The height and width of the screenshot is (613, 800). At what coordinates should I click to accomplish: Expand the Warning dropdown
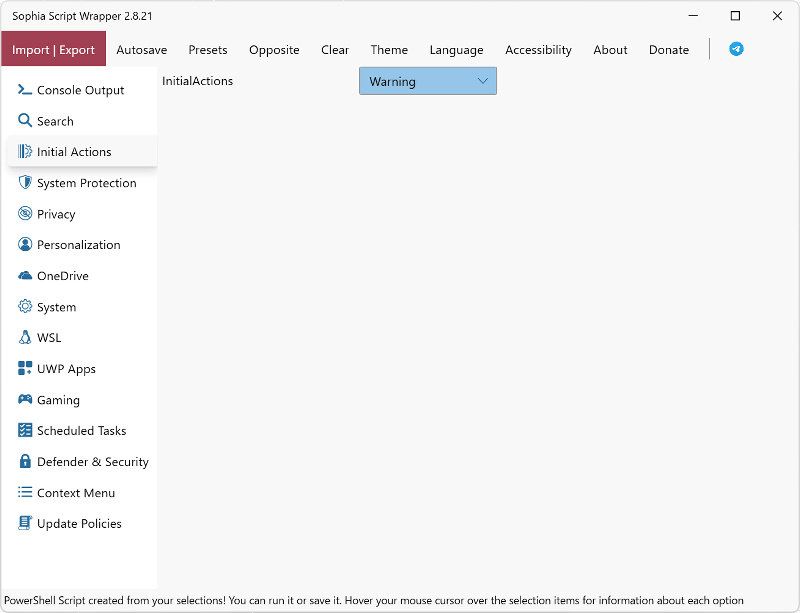[x=427, y=82]
